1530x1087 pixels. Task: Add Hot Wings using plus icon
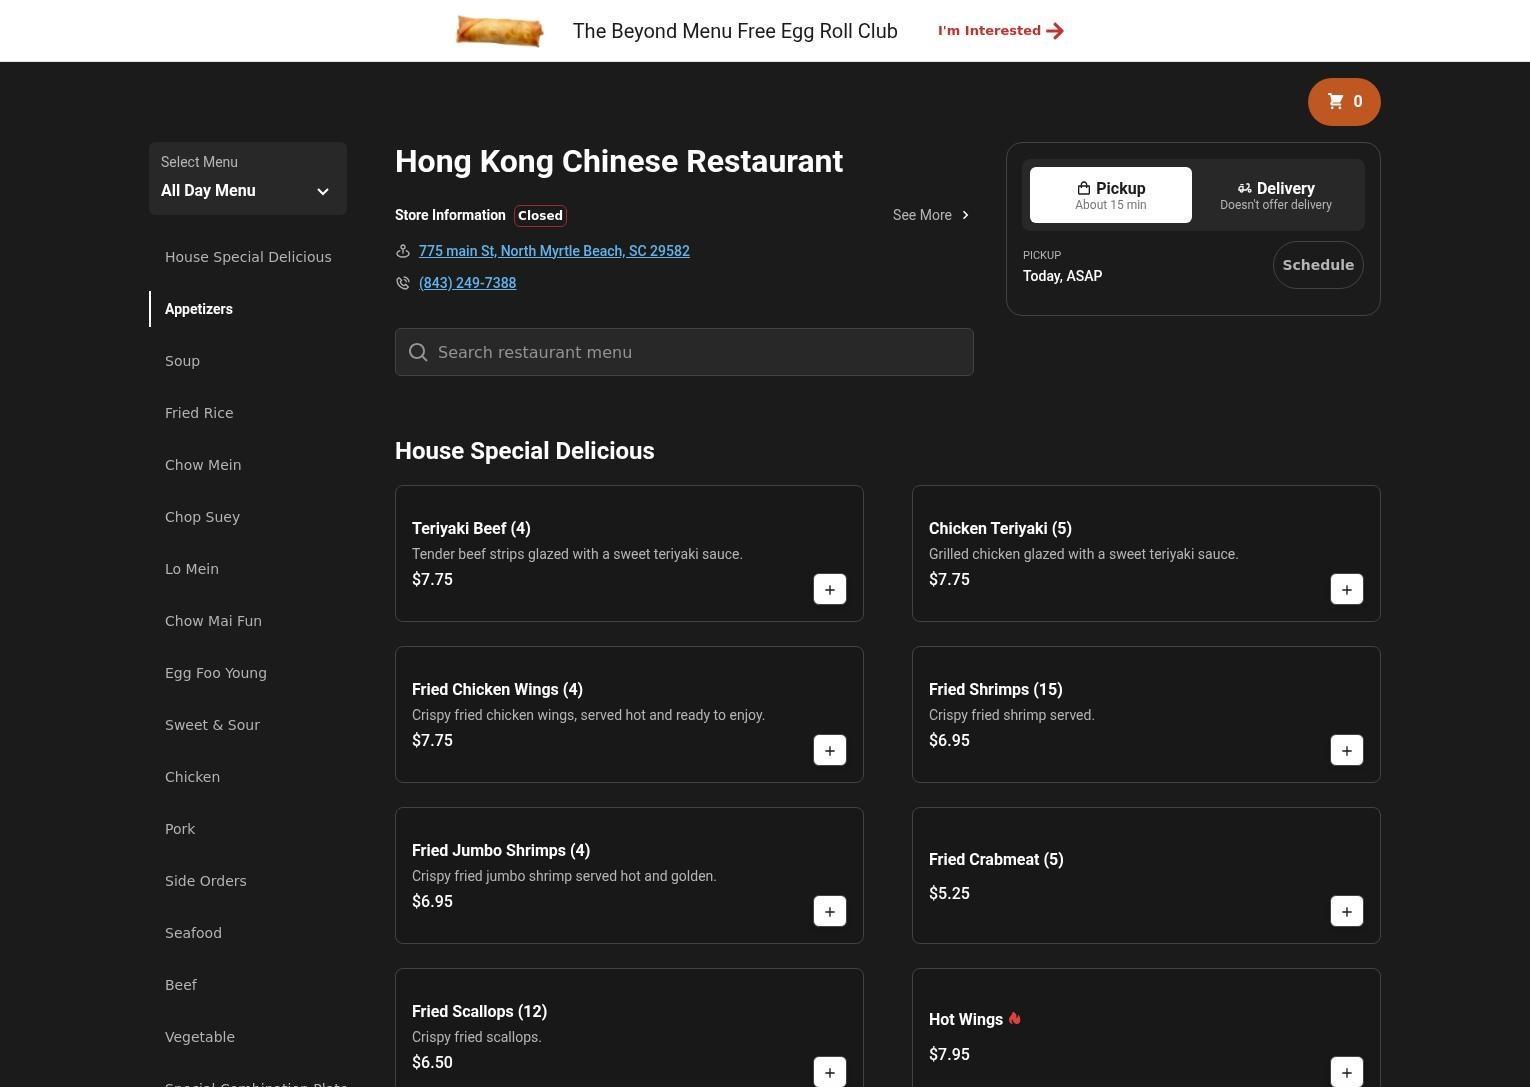[x=1346, y=1072]
